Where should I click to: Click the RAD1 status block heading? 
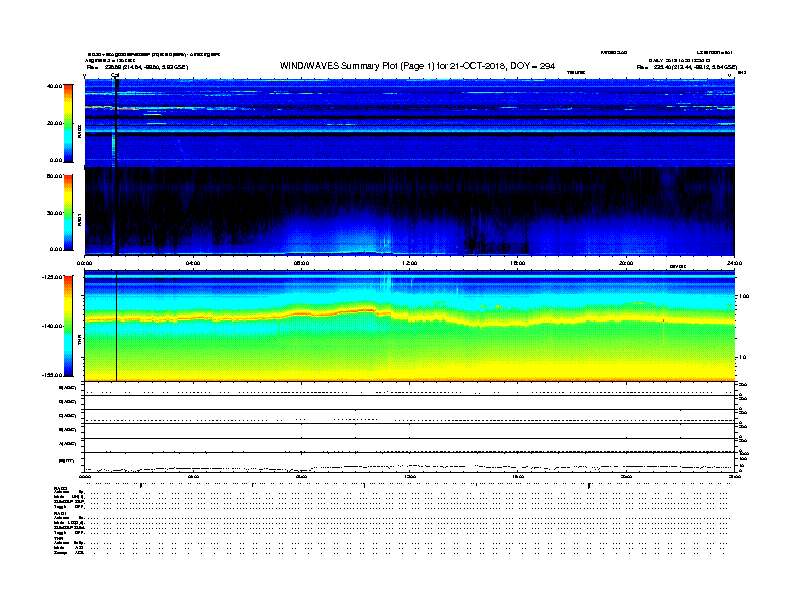point(60,513)
